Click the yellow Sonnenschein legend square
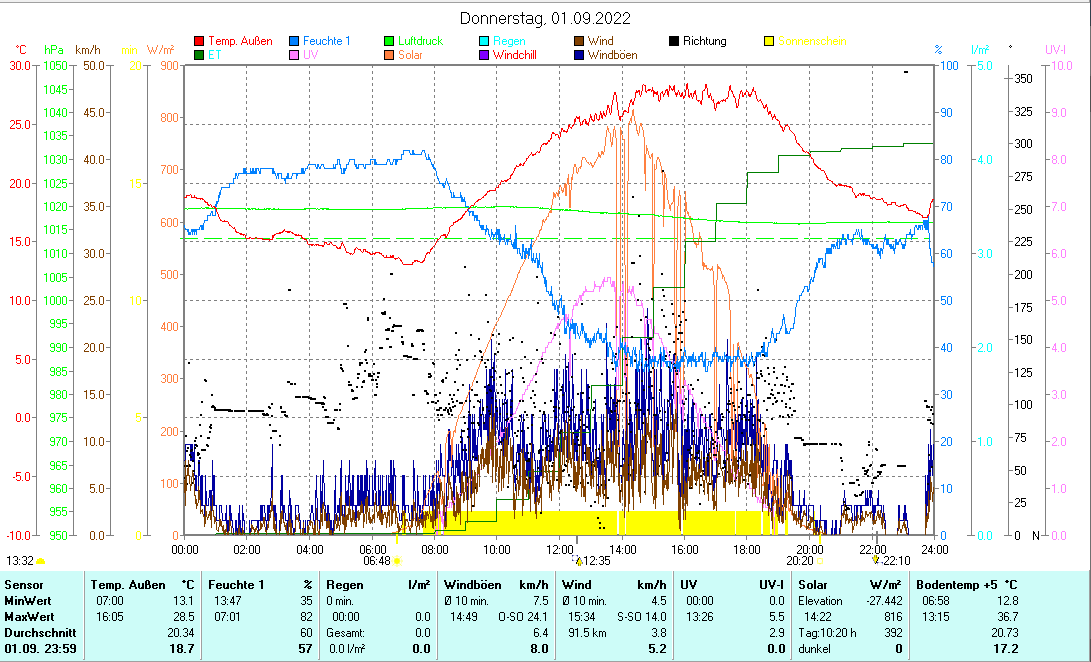 tap(769, 42)
